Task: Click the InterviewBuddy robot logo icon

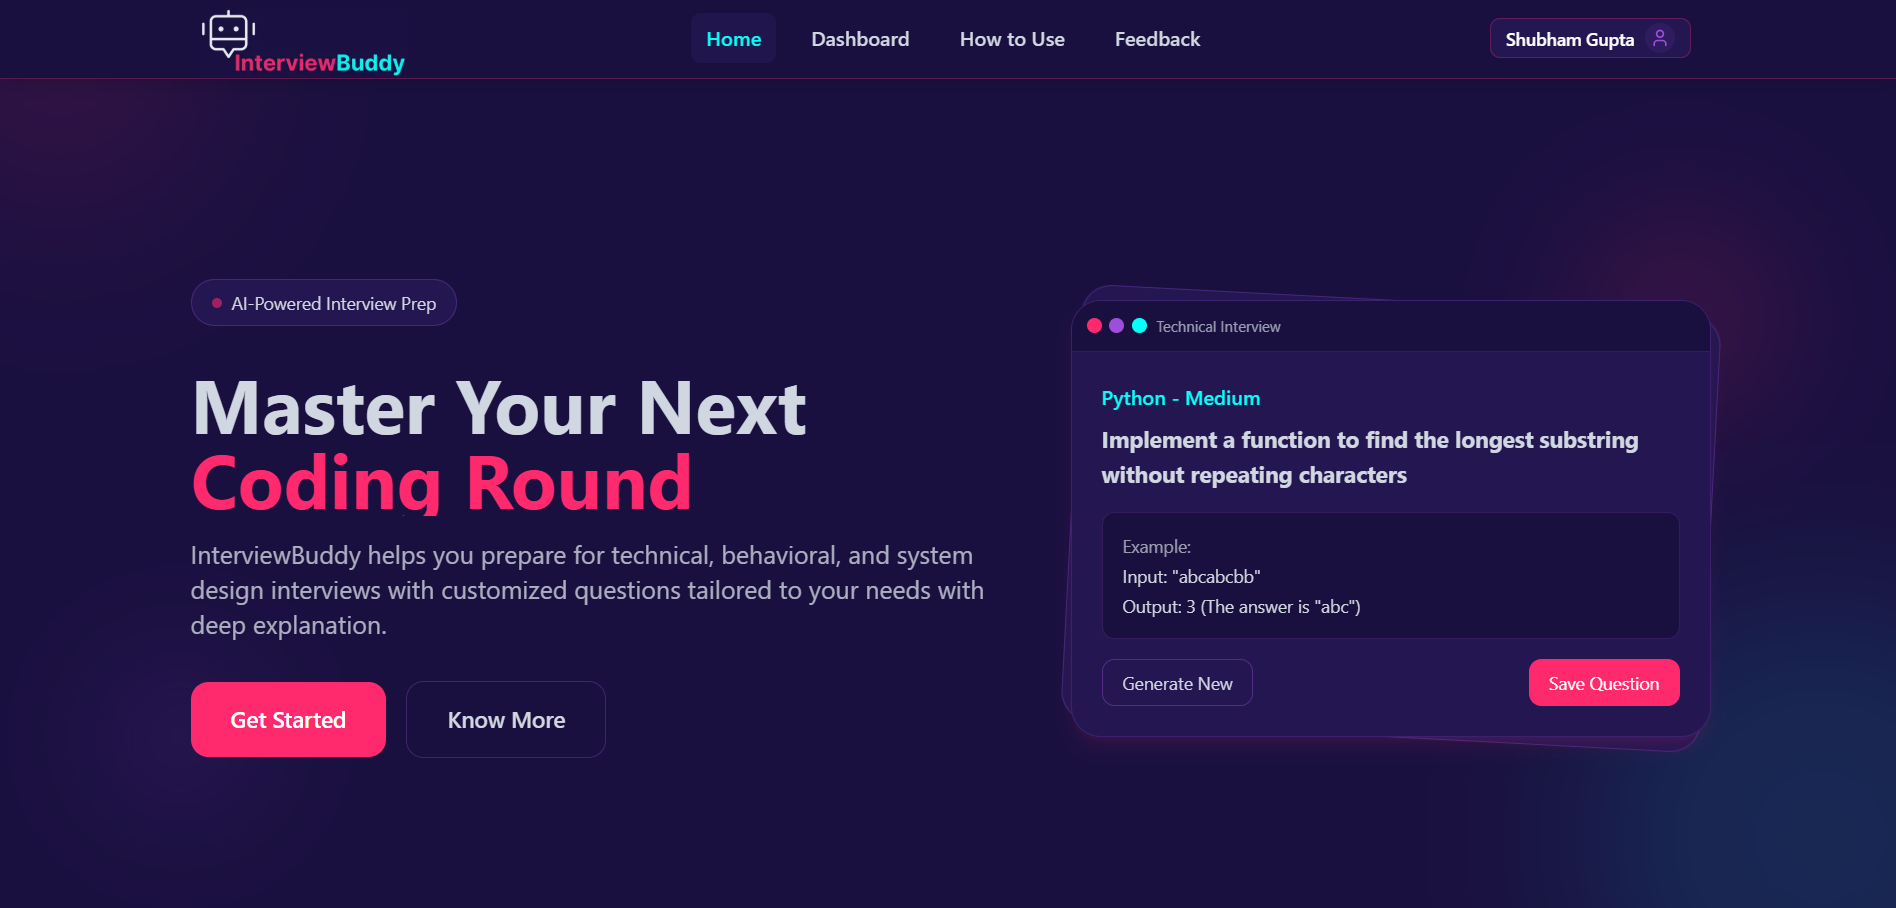Action: (228, 33)
